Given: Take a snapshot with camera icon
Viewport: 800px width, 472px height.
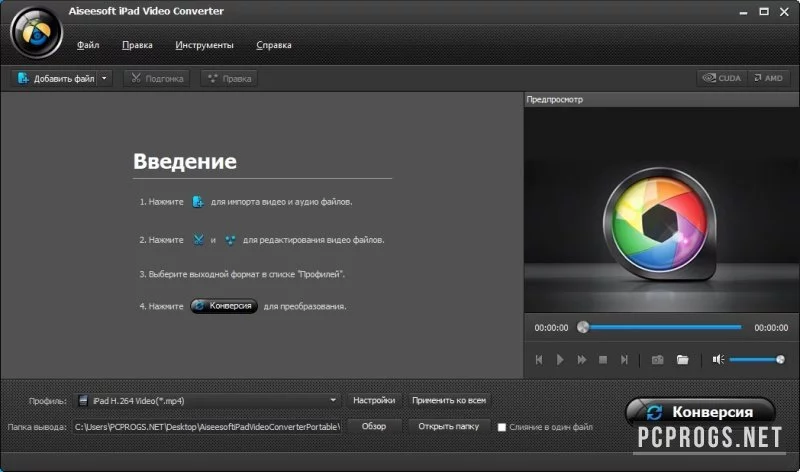Looking at the screenshot, I should [x=658, y=360].
